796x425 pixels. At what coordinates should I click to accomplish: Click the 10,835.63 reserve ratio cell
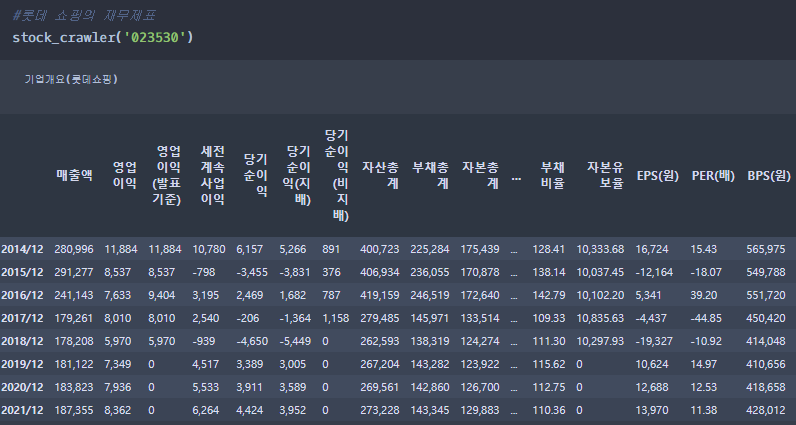601,318
